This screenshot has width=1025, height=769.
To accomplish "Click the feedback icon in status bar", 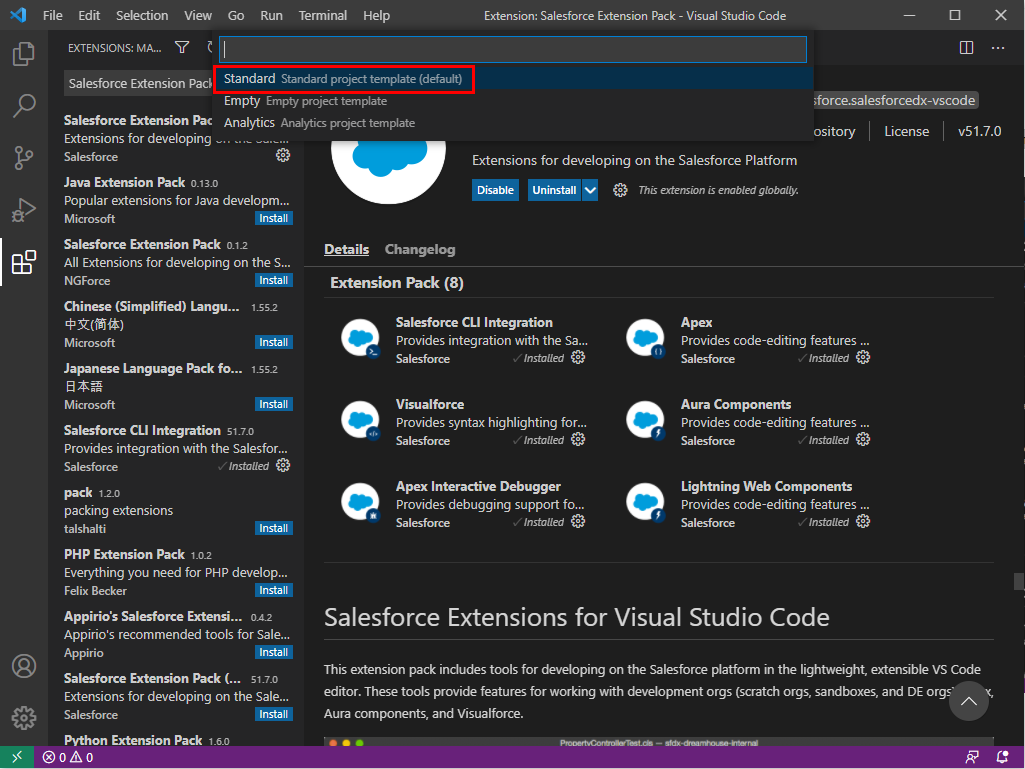I will click(x=972, y=757).
